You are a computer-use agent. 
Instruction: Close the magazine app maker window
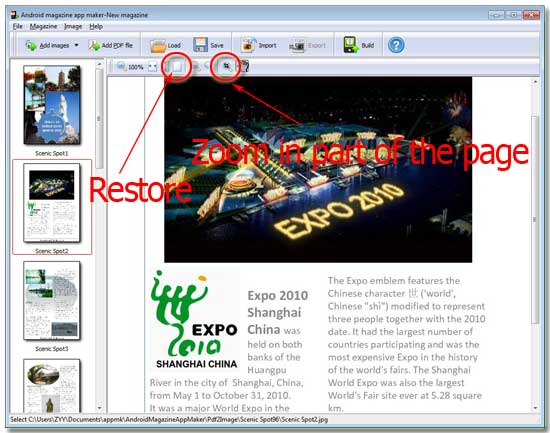[531, 14]
